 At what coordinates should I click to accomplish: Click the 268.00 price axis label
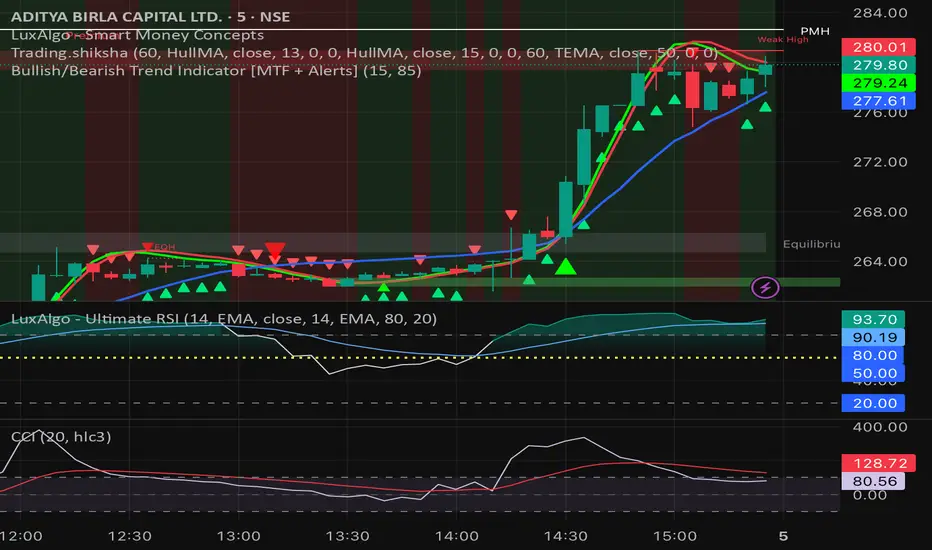[x=880, y=212]
